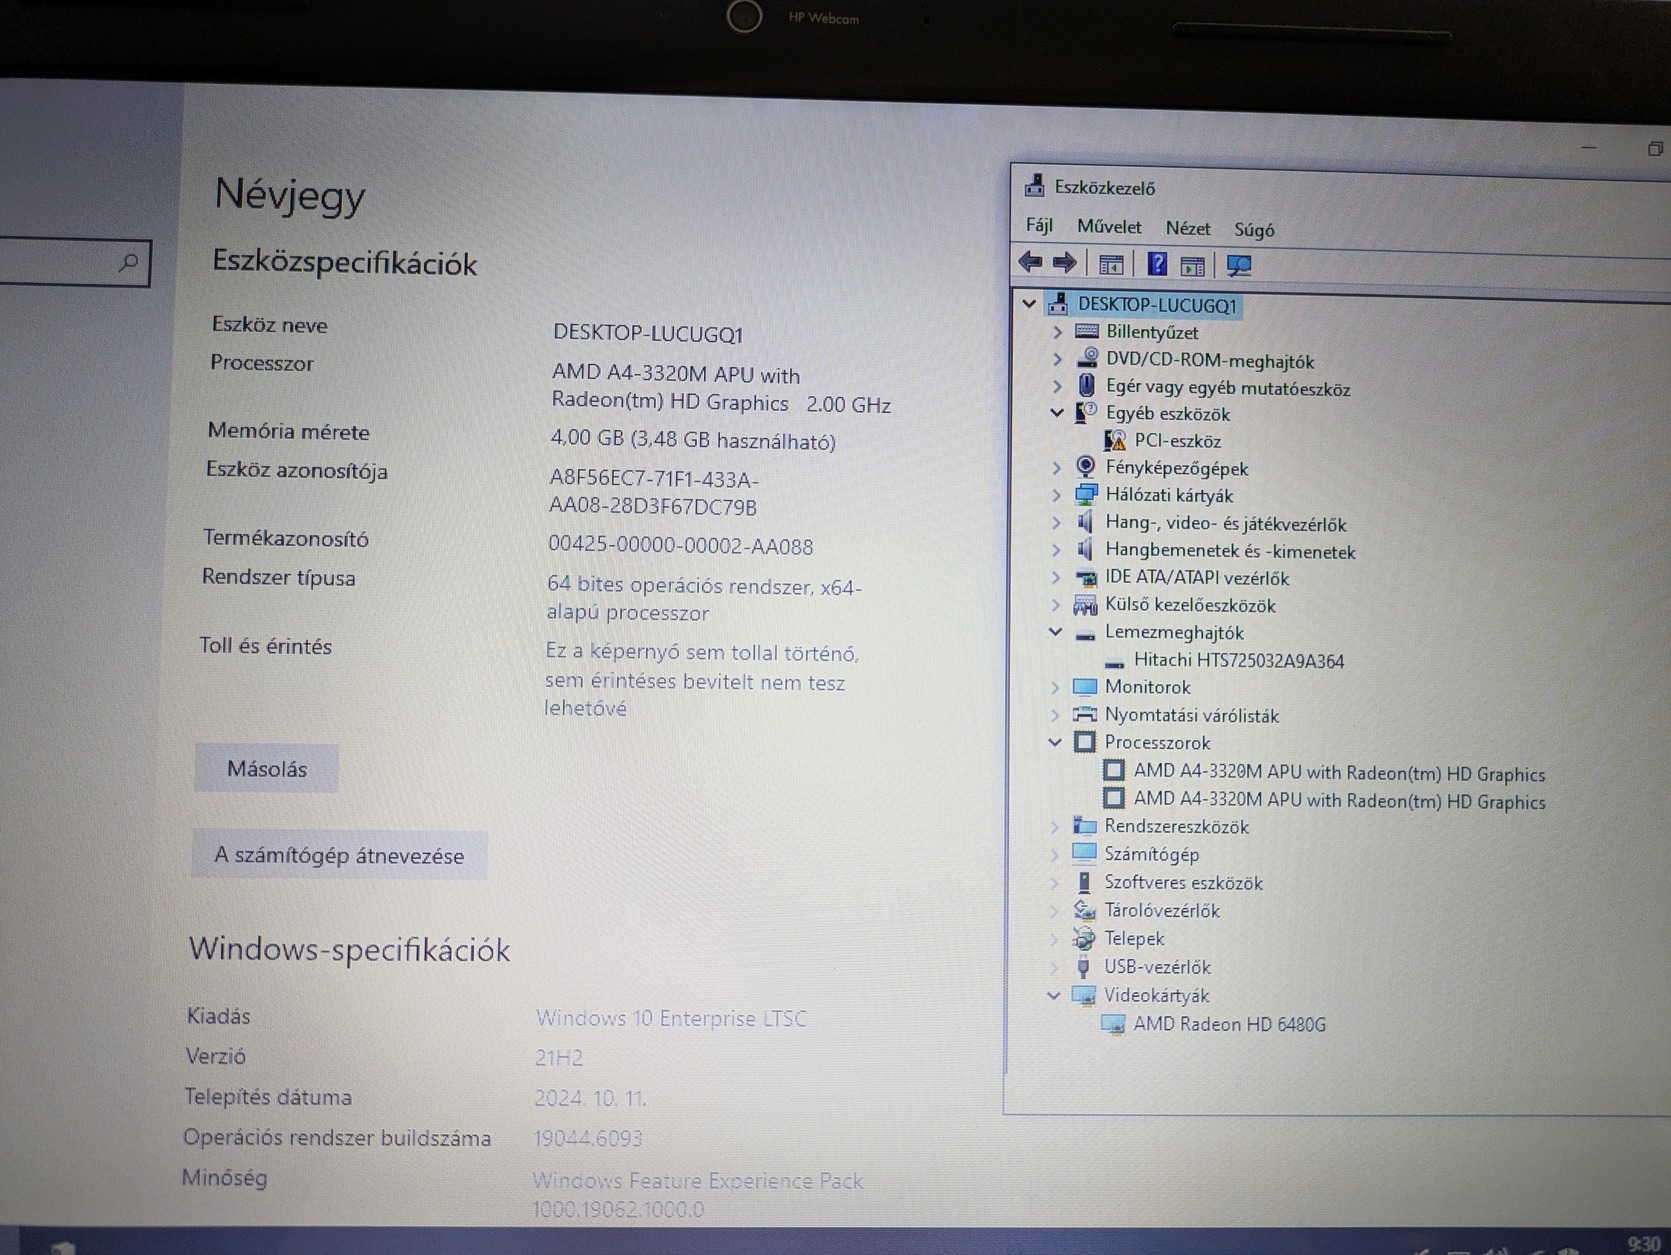
Task: Click the Másolás button under device specifications
Action: click(267, 768)
